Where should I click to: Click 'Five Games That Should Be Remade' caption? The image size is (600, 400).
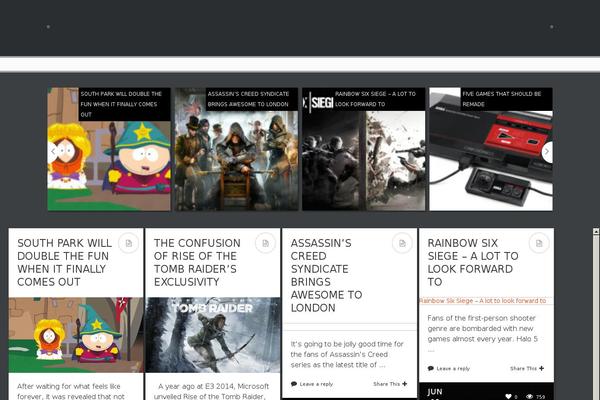click(502, 99)
